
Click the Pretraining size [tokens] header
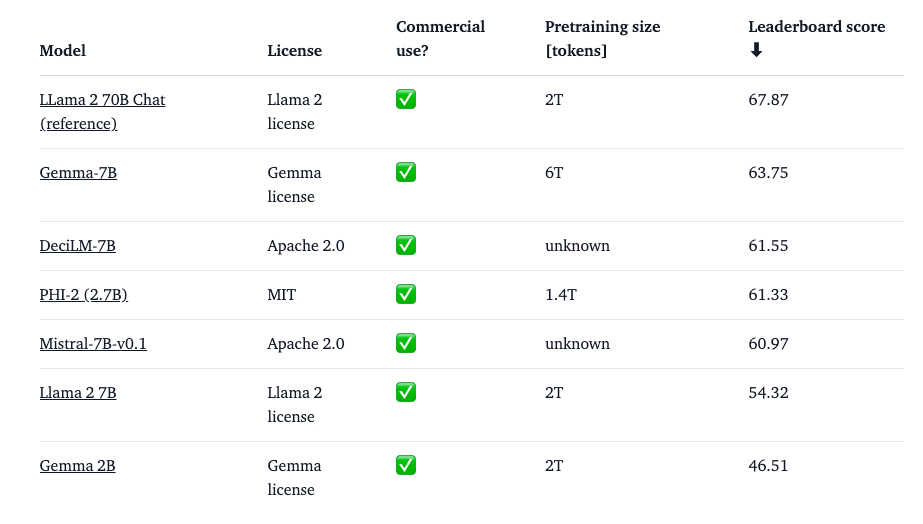pos(602,38)
